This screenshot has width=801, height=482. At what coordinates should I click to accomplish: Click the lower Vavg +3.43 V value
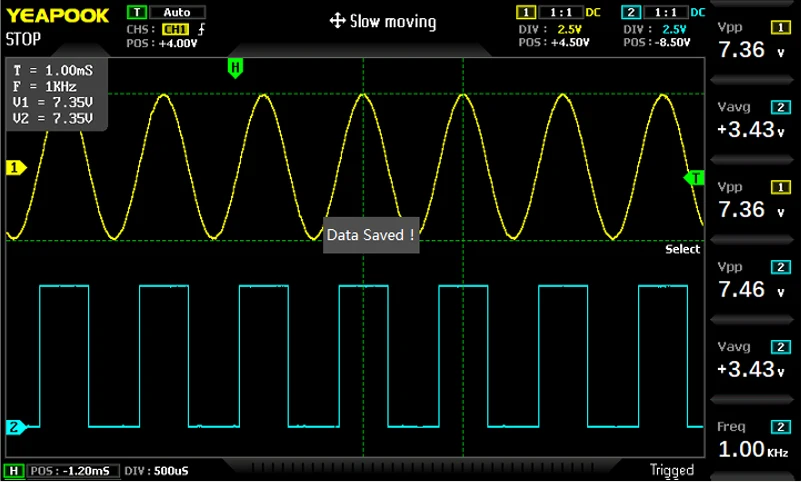[751, 370]
